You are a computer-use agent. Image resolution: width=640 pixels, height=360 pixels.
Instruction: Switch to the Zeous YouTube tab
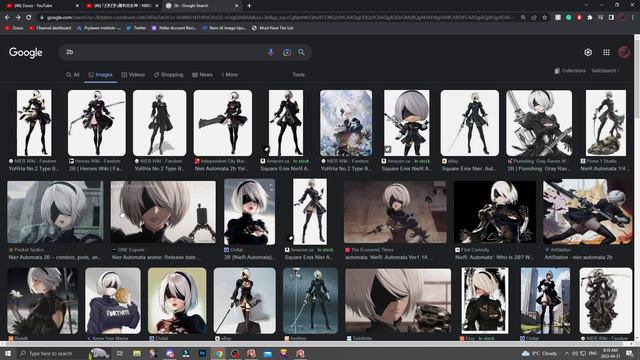click(x=41, y=6)
